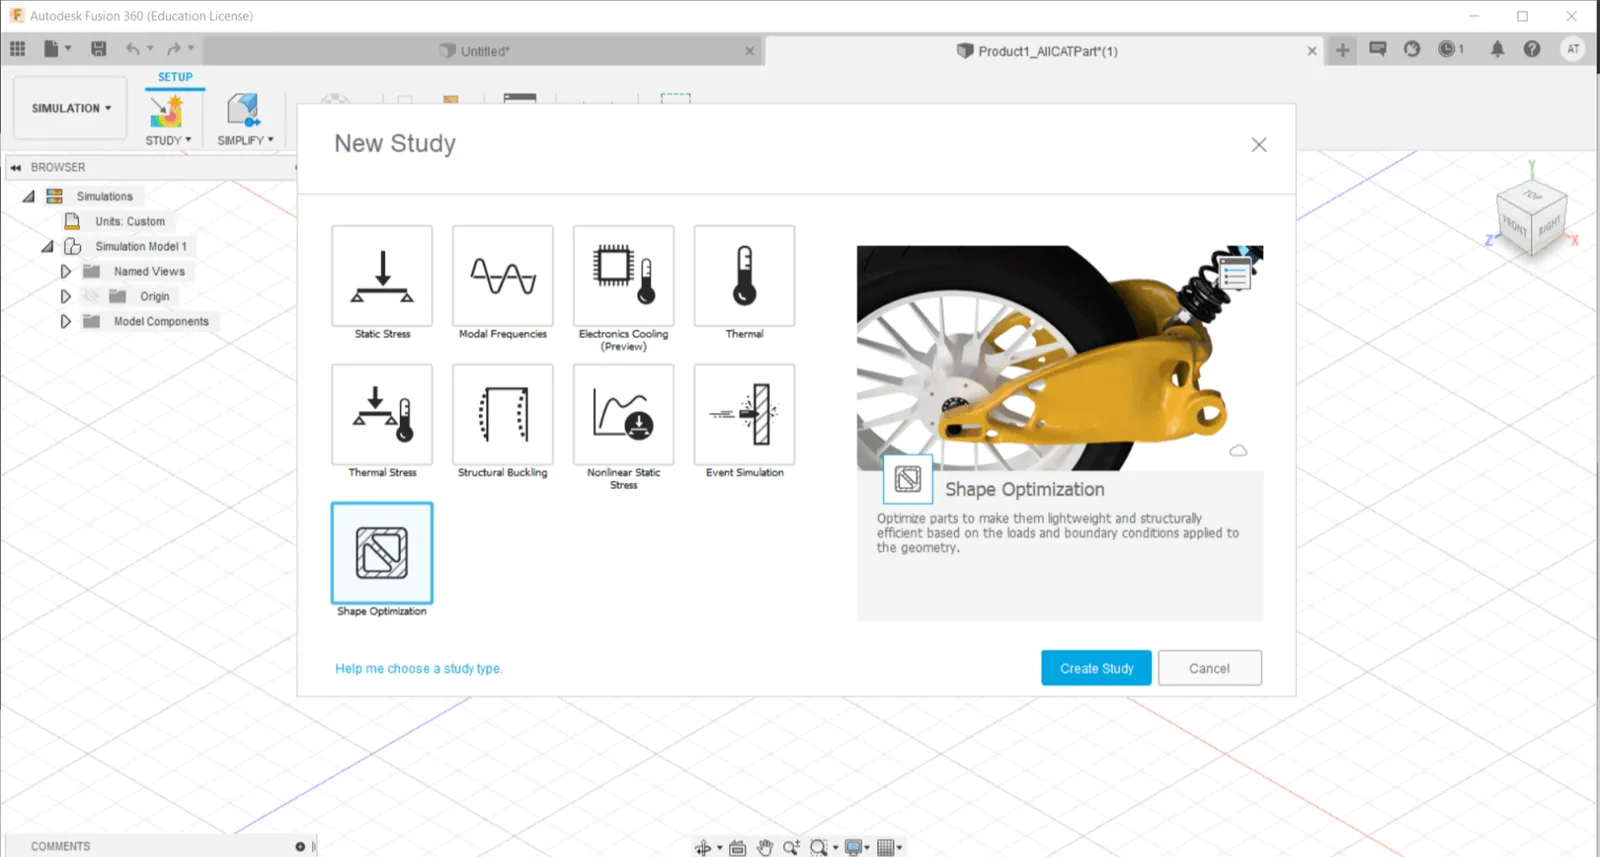
Task: Click the Simplify tool icon
Action: [243, 110]
